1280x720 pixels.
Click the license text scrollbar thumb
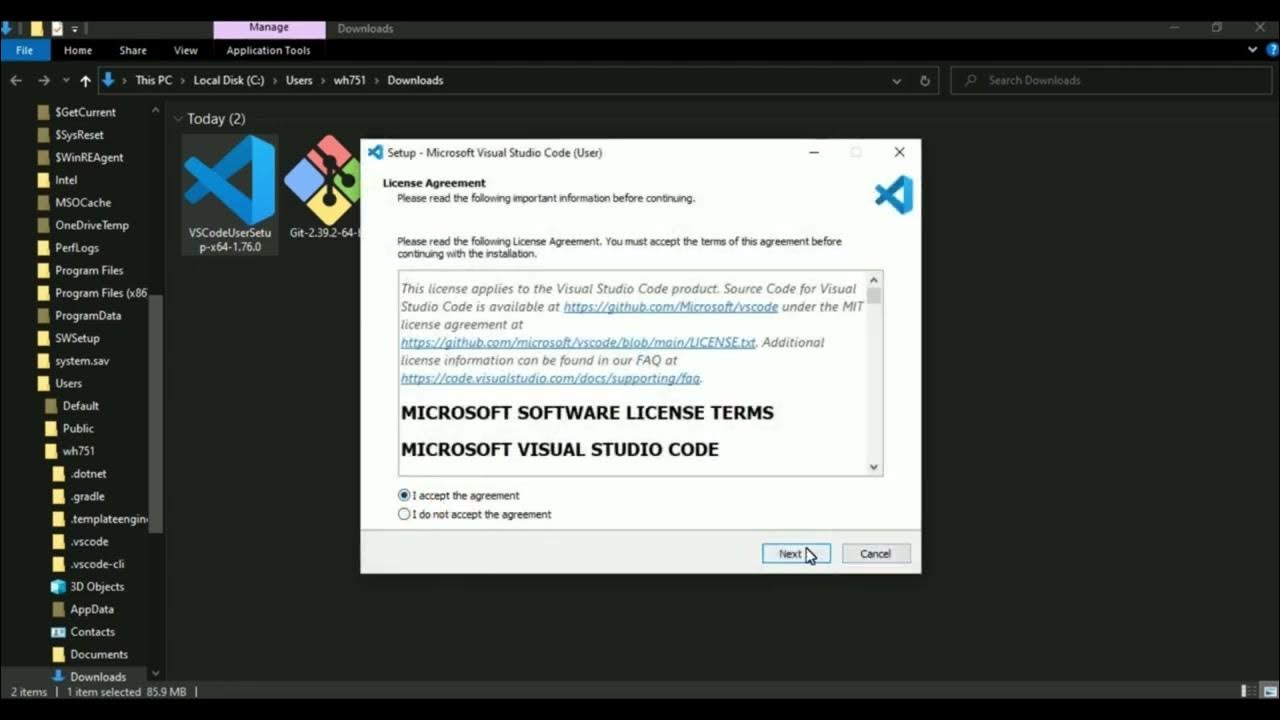point(874,296)
